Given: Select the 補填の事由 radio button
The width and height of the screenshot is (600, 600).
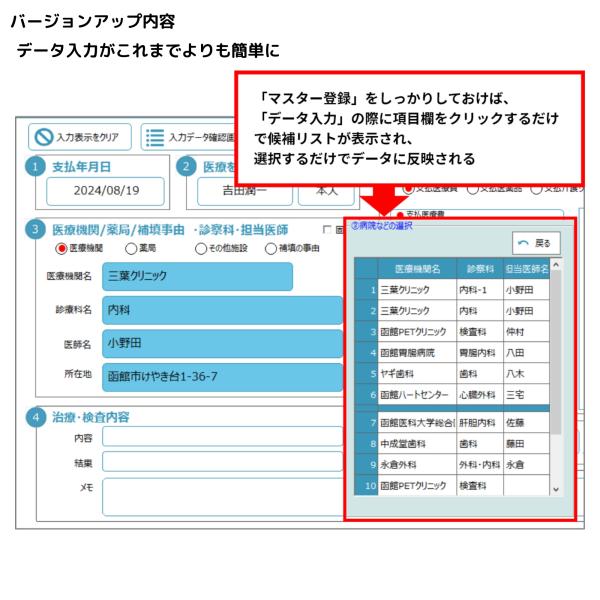Looking at the screenshot, I should 270,249.
